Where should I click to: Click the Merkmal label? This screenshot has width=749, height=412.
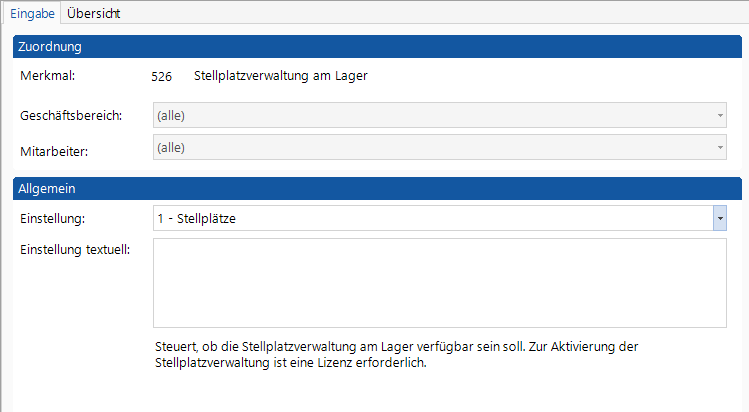click(48, 75)
